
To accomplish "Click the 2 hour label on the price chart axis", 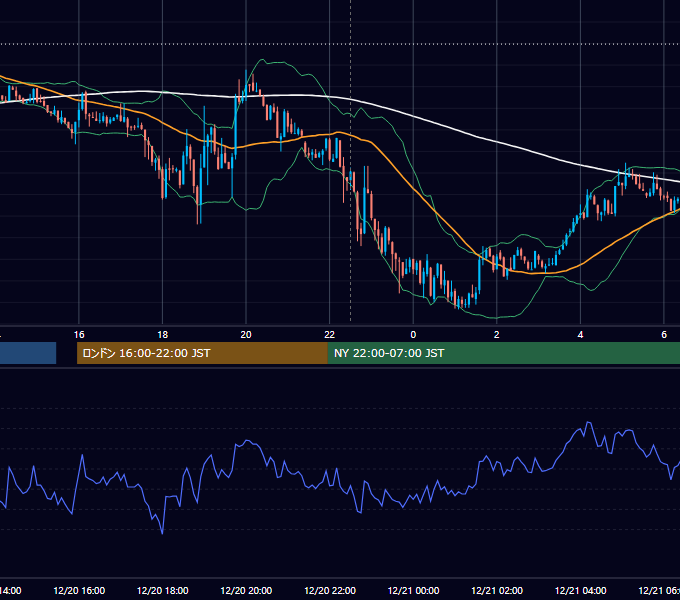I will [497, 335].
